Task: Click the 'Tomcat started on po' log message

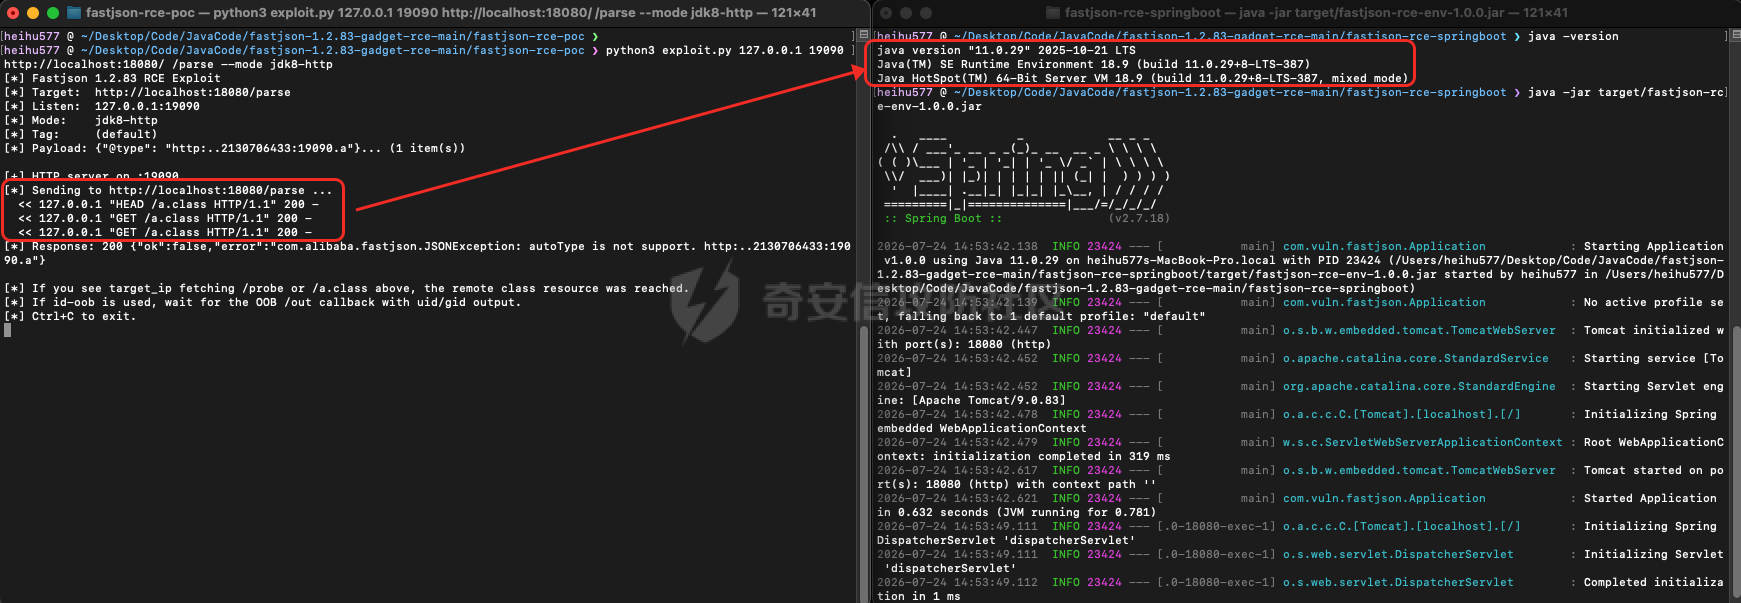Action: pos(1654,470)
